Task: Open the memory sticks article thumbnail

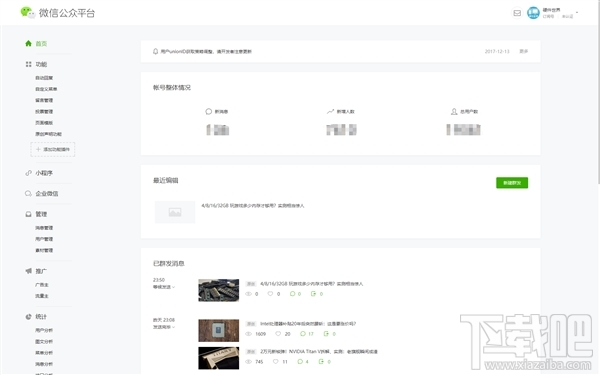Action: tap(218, 290)
